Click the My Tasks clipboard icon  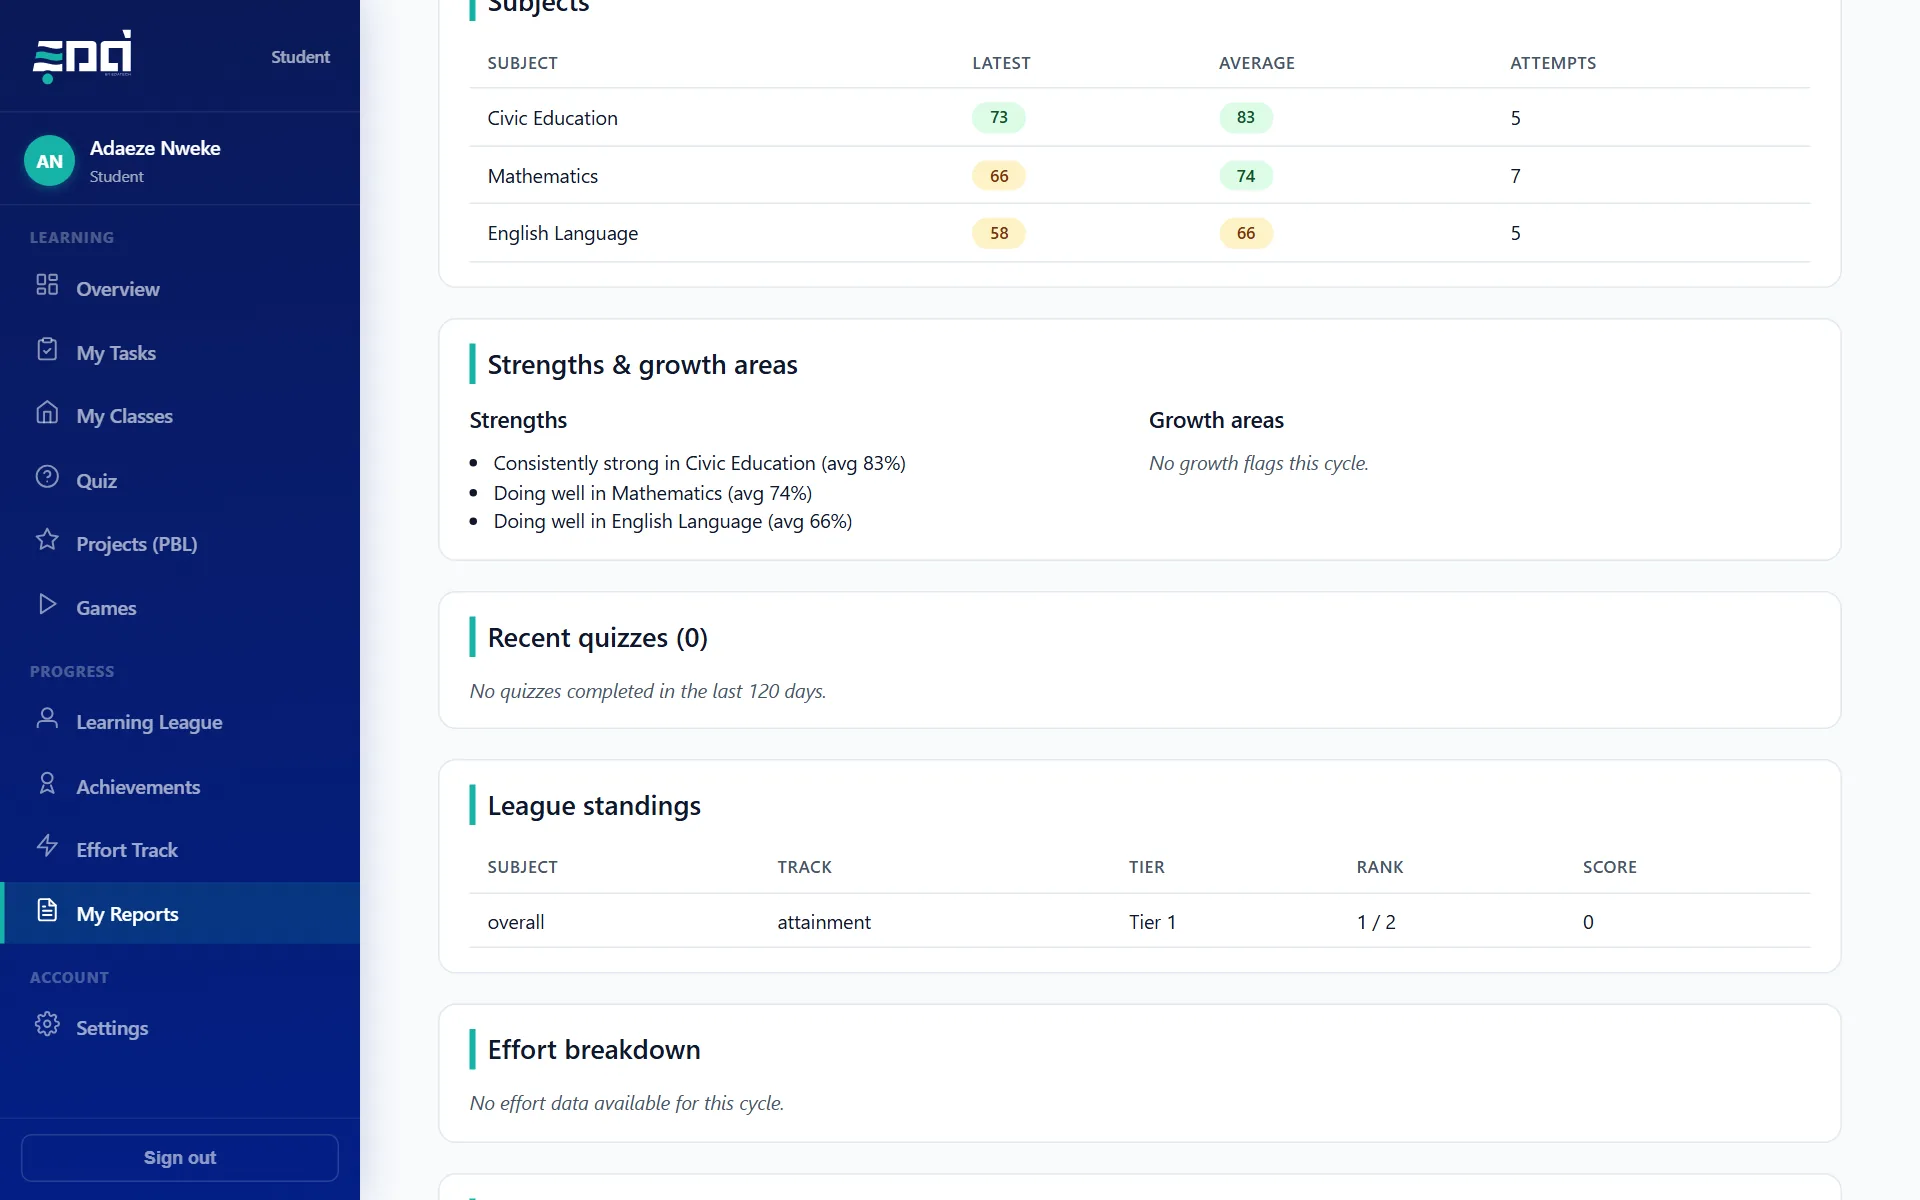[x=47, y=349]
